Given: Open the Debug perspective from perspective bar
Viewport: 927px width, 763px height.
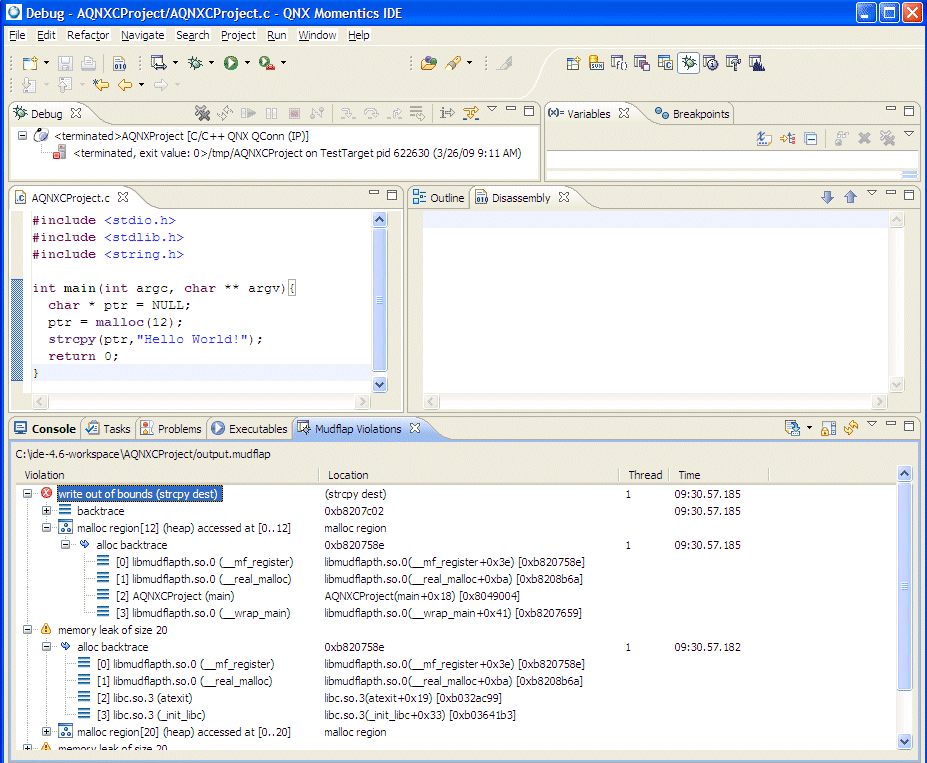Looking at the screenshot, I should (x=688, y=63).
